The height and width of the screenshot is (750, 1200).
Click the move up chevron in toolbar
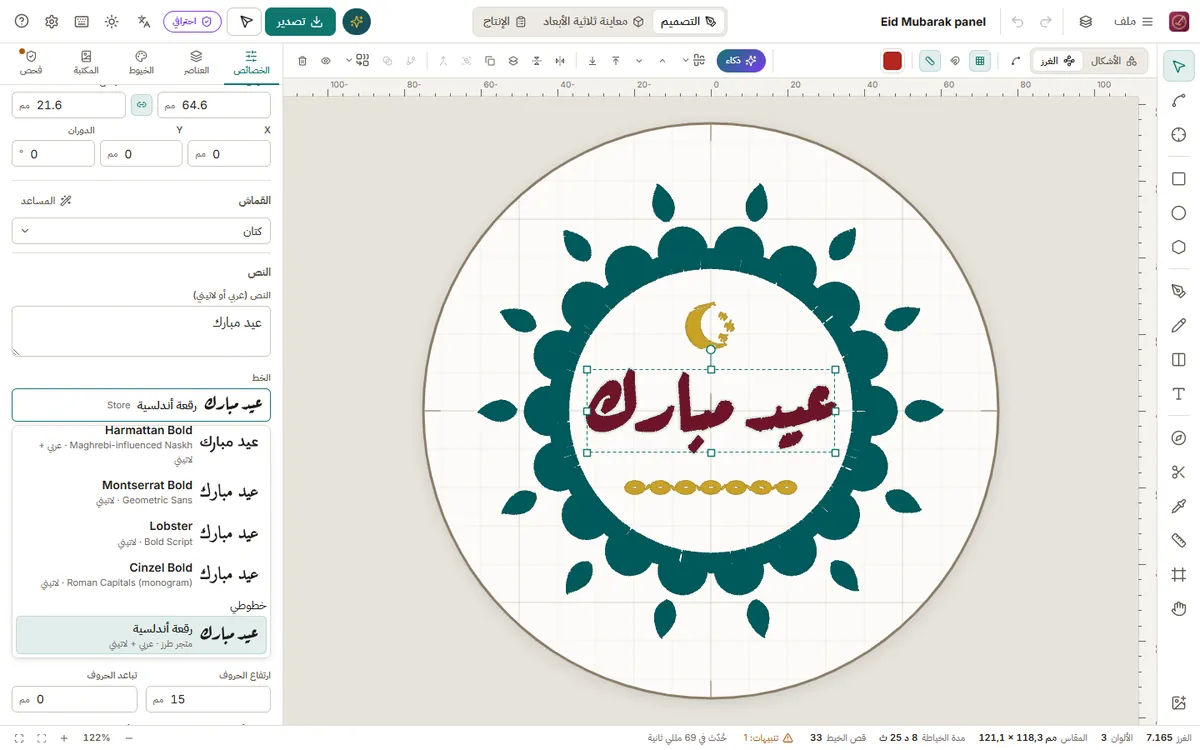pos(662,61)
